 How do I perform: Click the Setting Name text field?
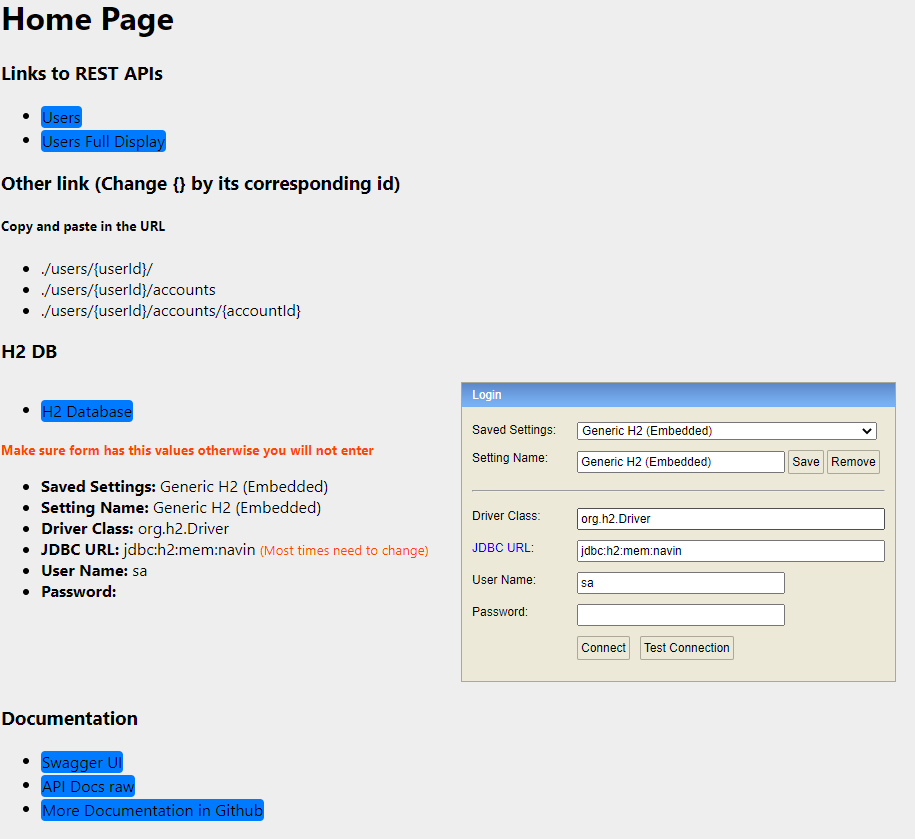pyautogui.click(x=680, y=461)
